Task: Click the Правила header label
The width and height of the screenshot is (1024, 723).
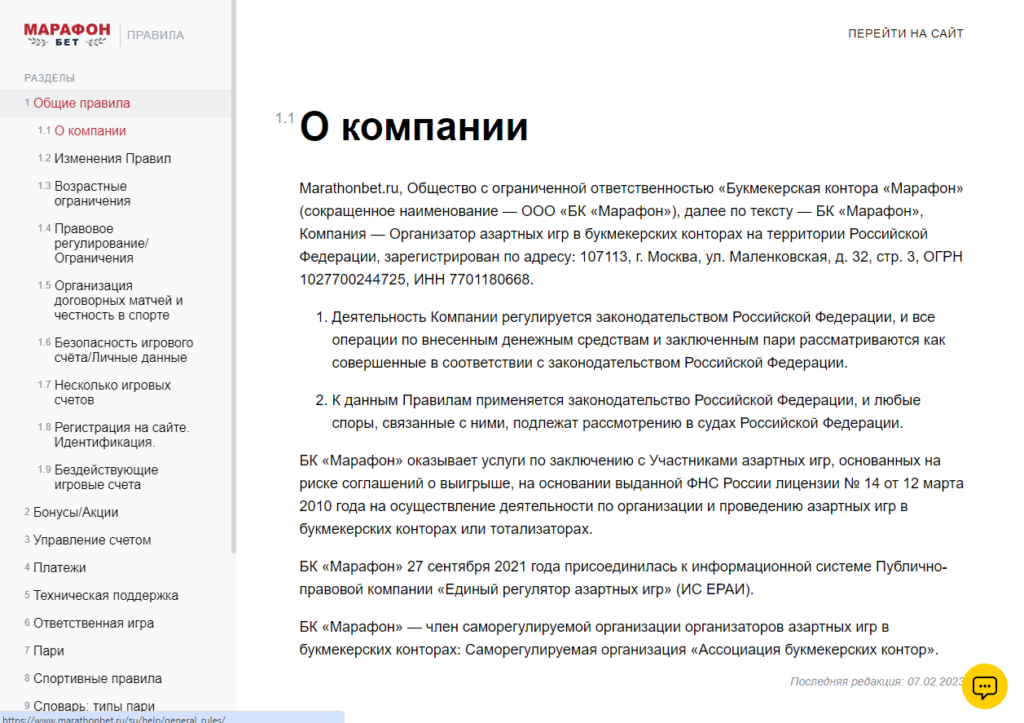Action: click(155, 35)
